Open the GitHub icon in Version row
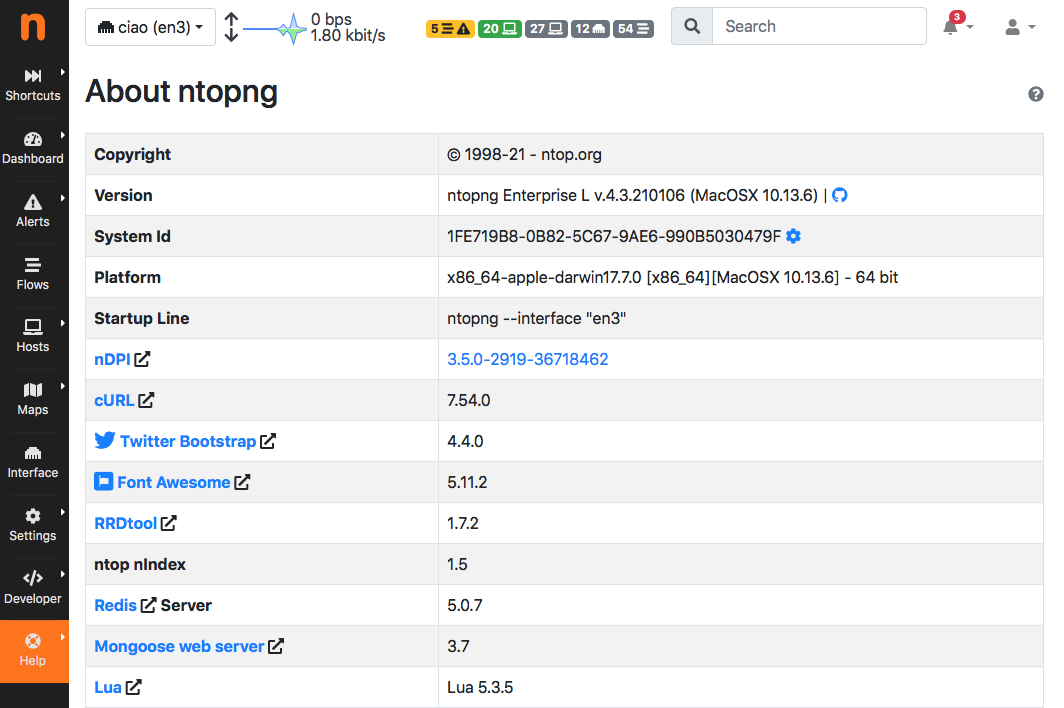1064x708 pixels. [839, 195]
